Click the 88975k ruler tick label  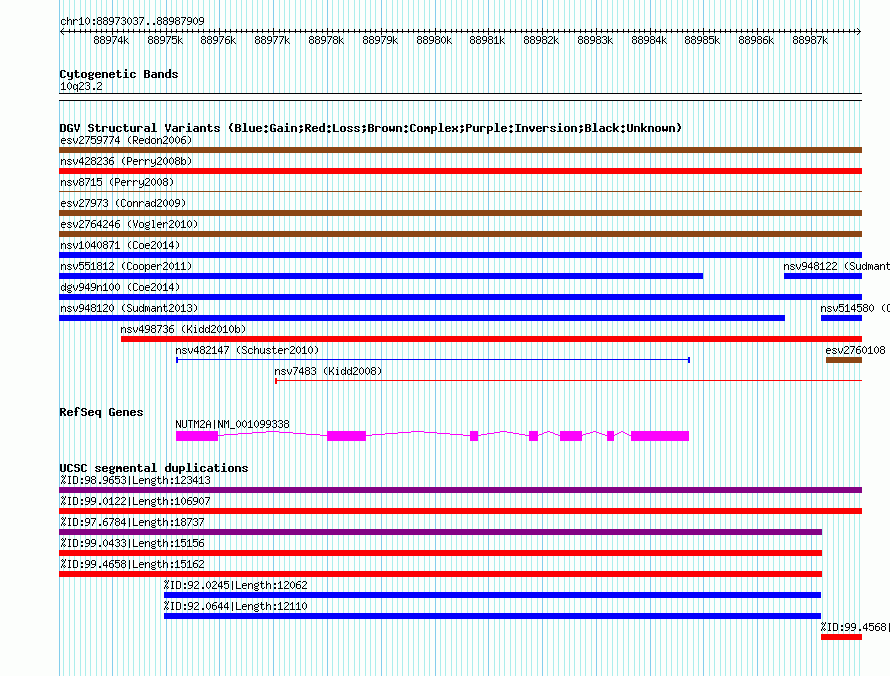tap(165, 40)
